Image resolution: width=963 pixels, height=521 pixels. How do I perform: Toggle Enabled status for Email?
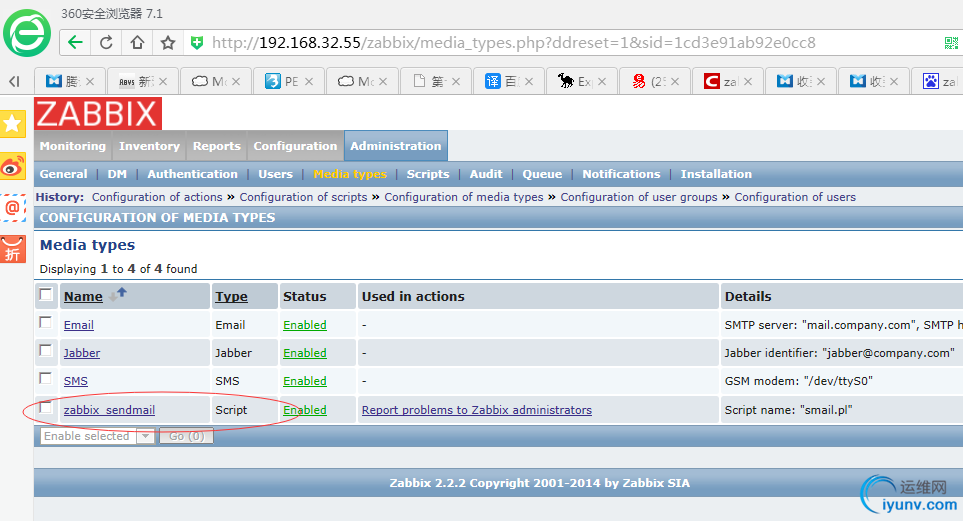(305, 325)
